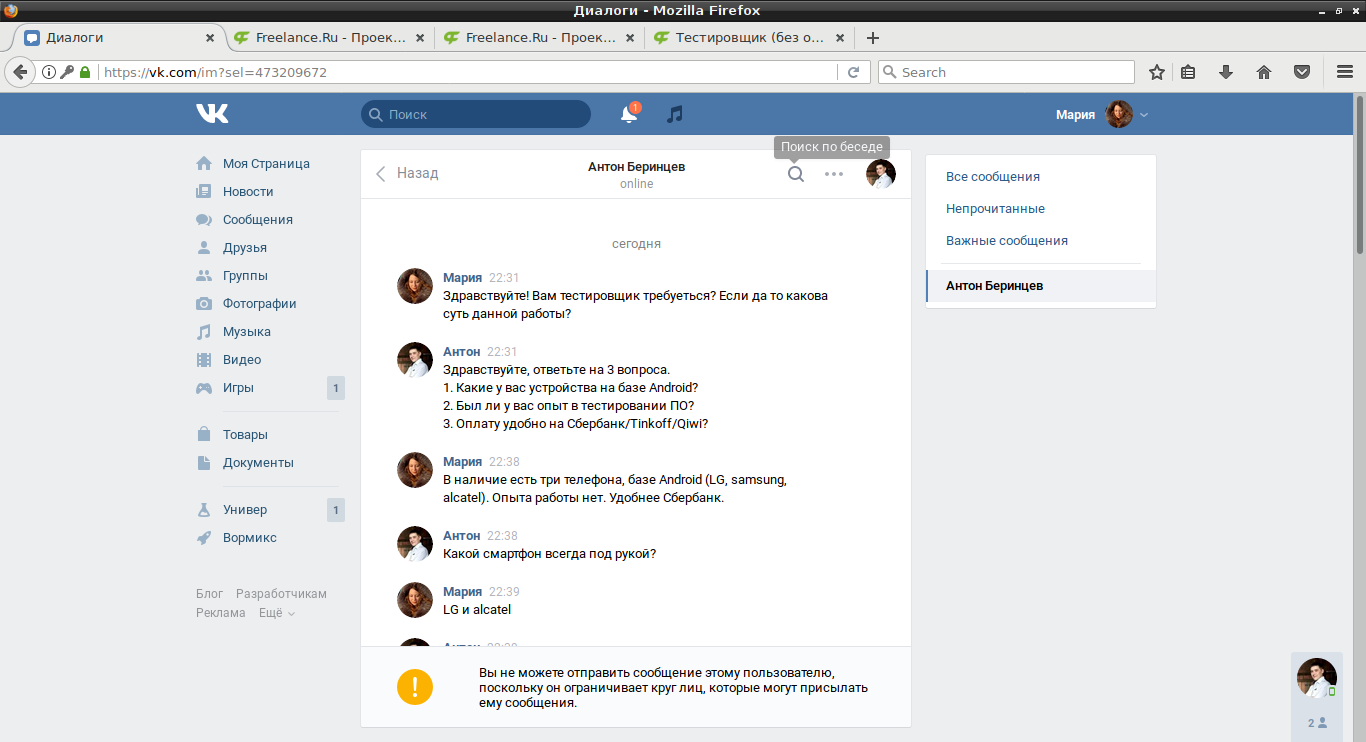Viewport: 1366px width, 742px height.
Task: Open online friends counter at bottom right
Action: pyautogui.click(x=1317, y=722)
